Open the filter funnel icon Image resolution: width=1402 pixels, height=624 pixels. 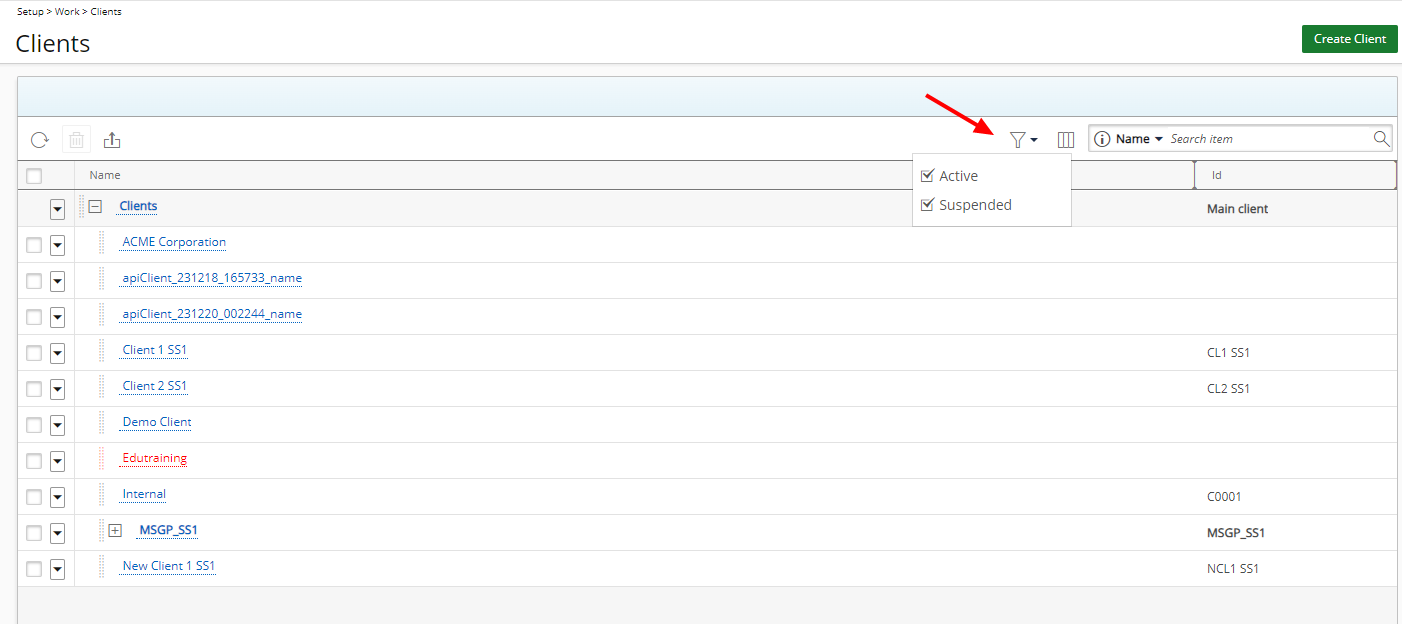tap(1017, 139)
